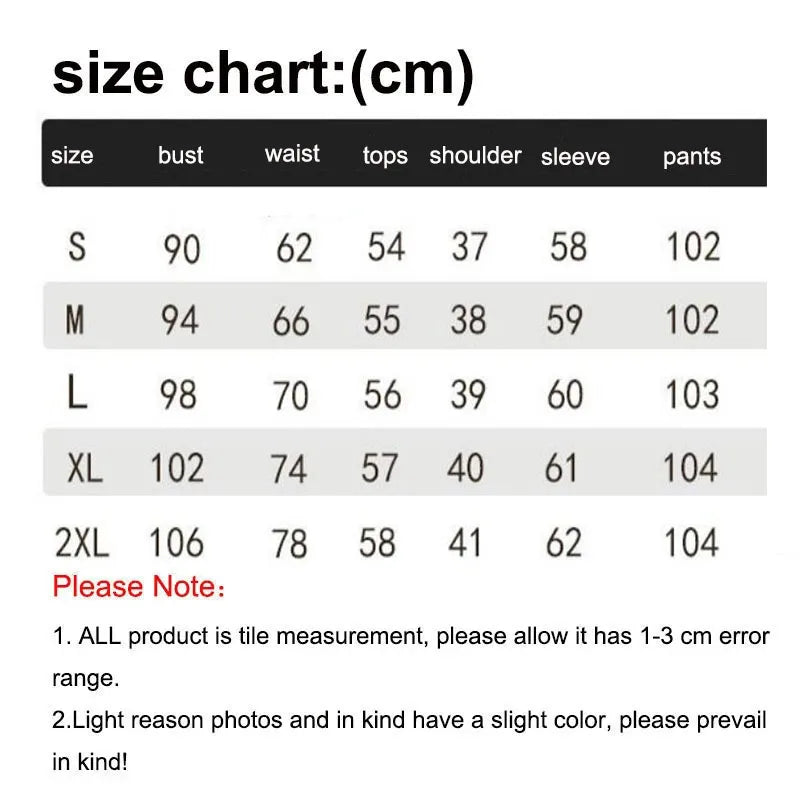Select the XL size row label
The image size is (800, 800).
point(85,468)
